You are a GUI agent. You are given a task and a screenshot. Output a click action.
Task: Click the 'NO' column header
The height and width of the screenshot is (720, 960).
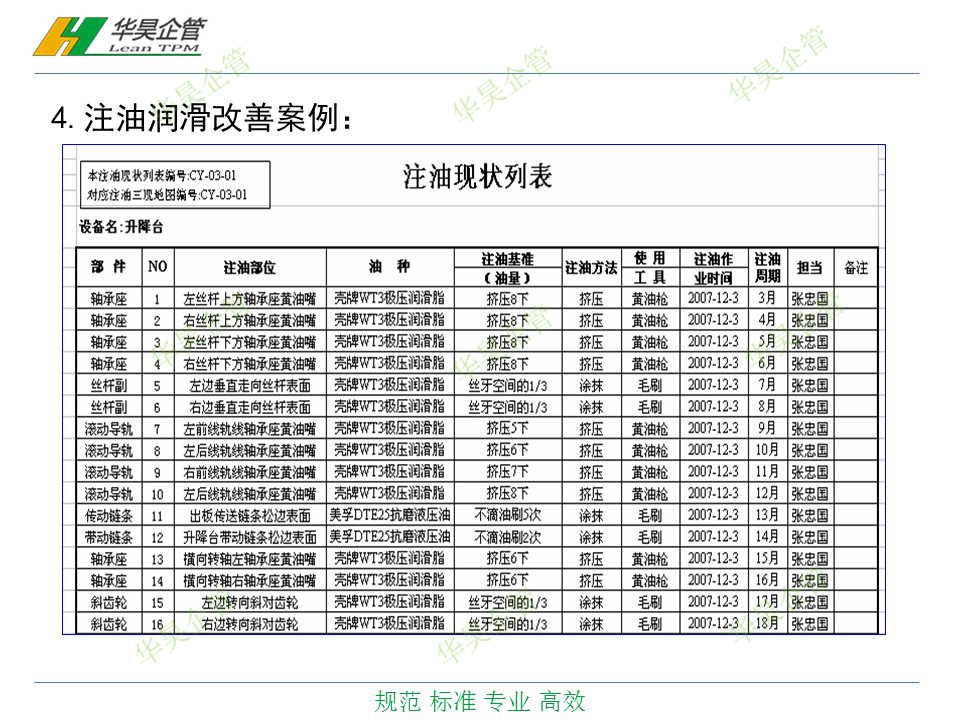[157, 267]
